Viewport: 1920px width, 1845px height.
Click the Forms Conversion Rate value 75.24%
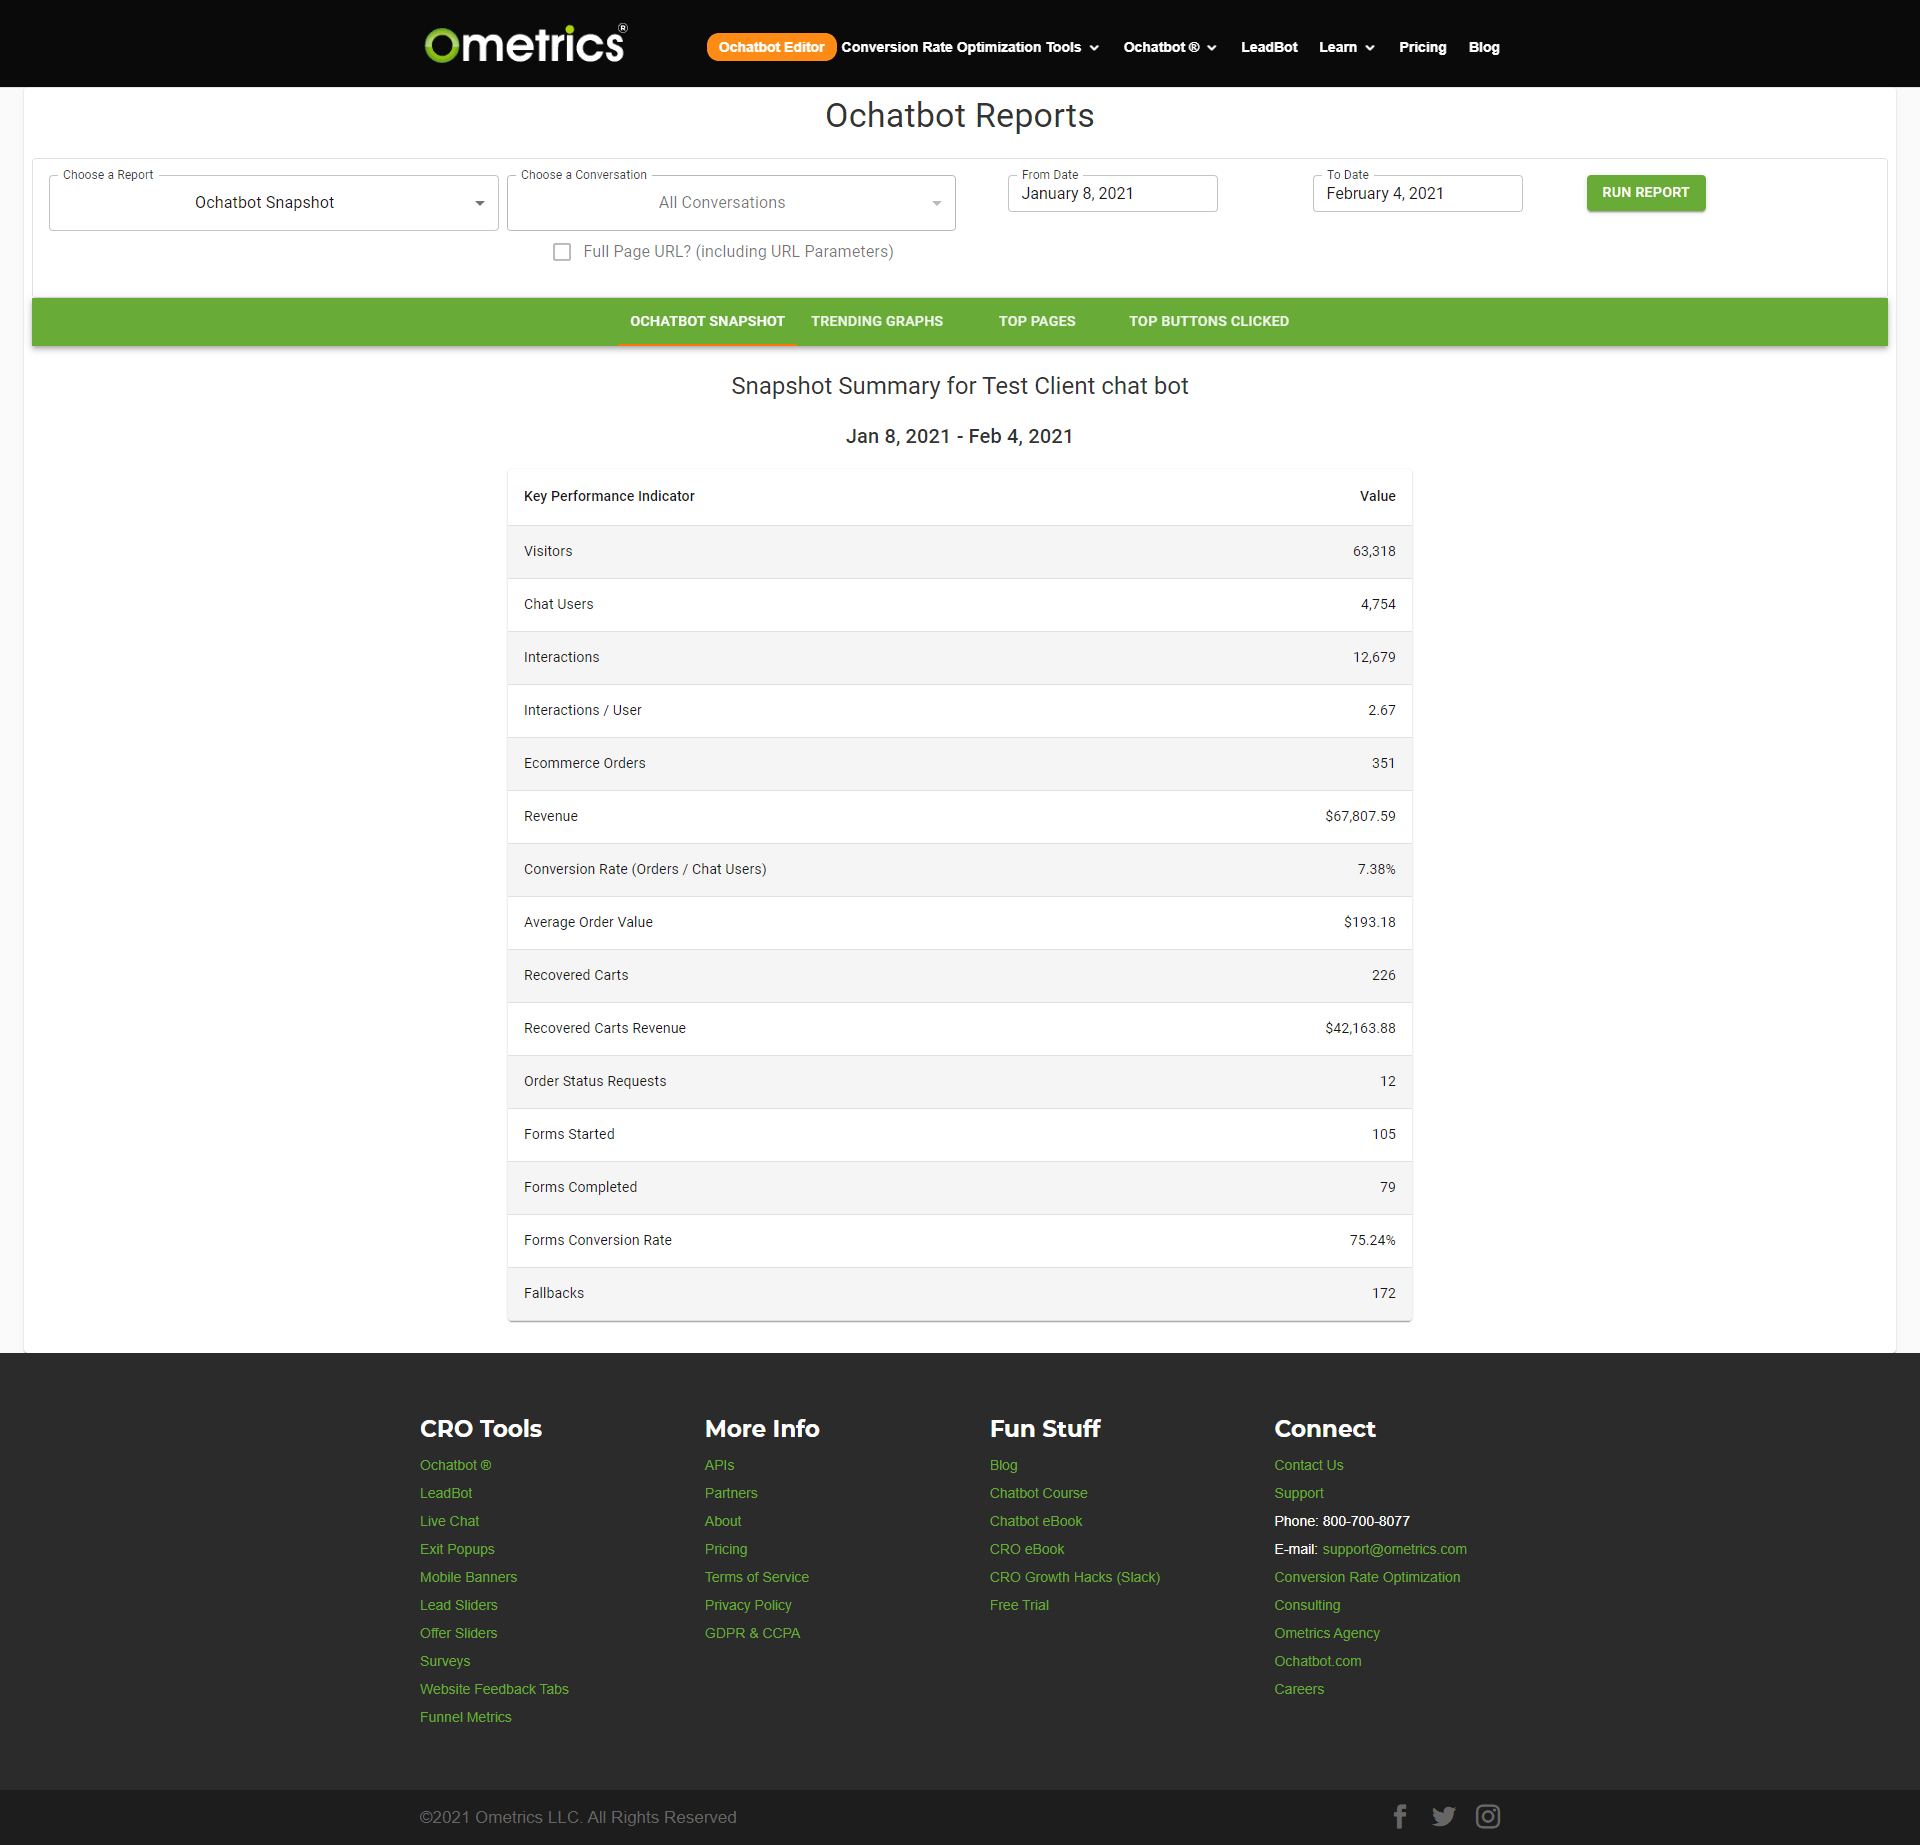1372,1240
